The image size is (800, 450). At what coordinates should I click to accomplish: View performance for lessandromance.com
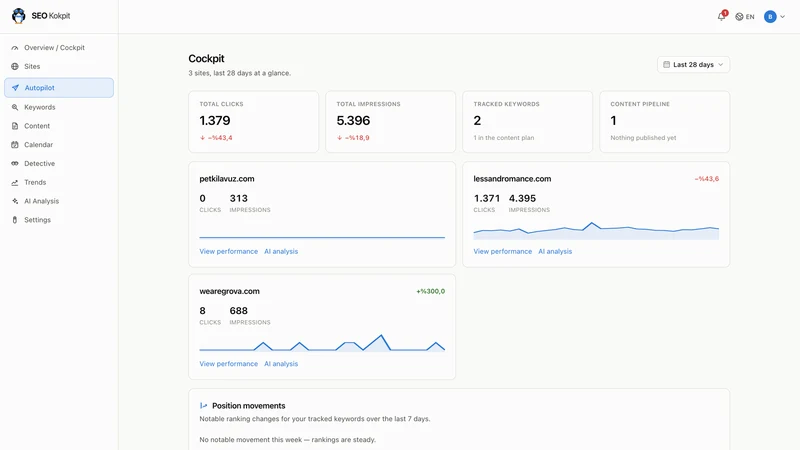click(x=503, y=252)
